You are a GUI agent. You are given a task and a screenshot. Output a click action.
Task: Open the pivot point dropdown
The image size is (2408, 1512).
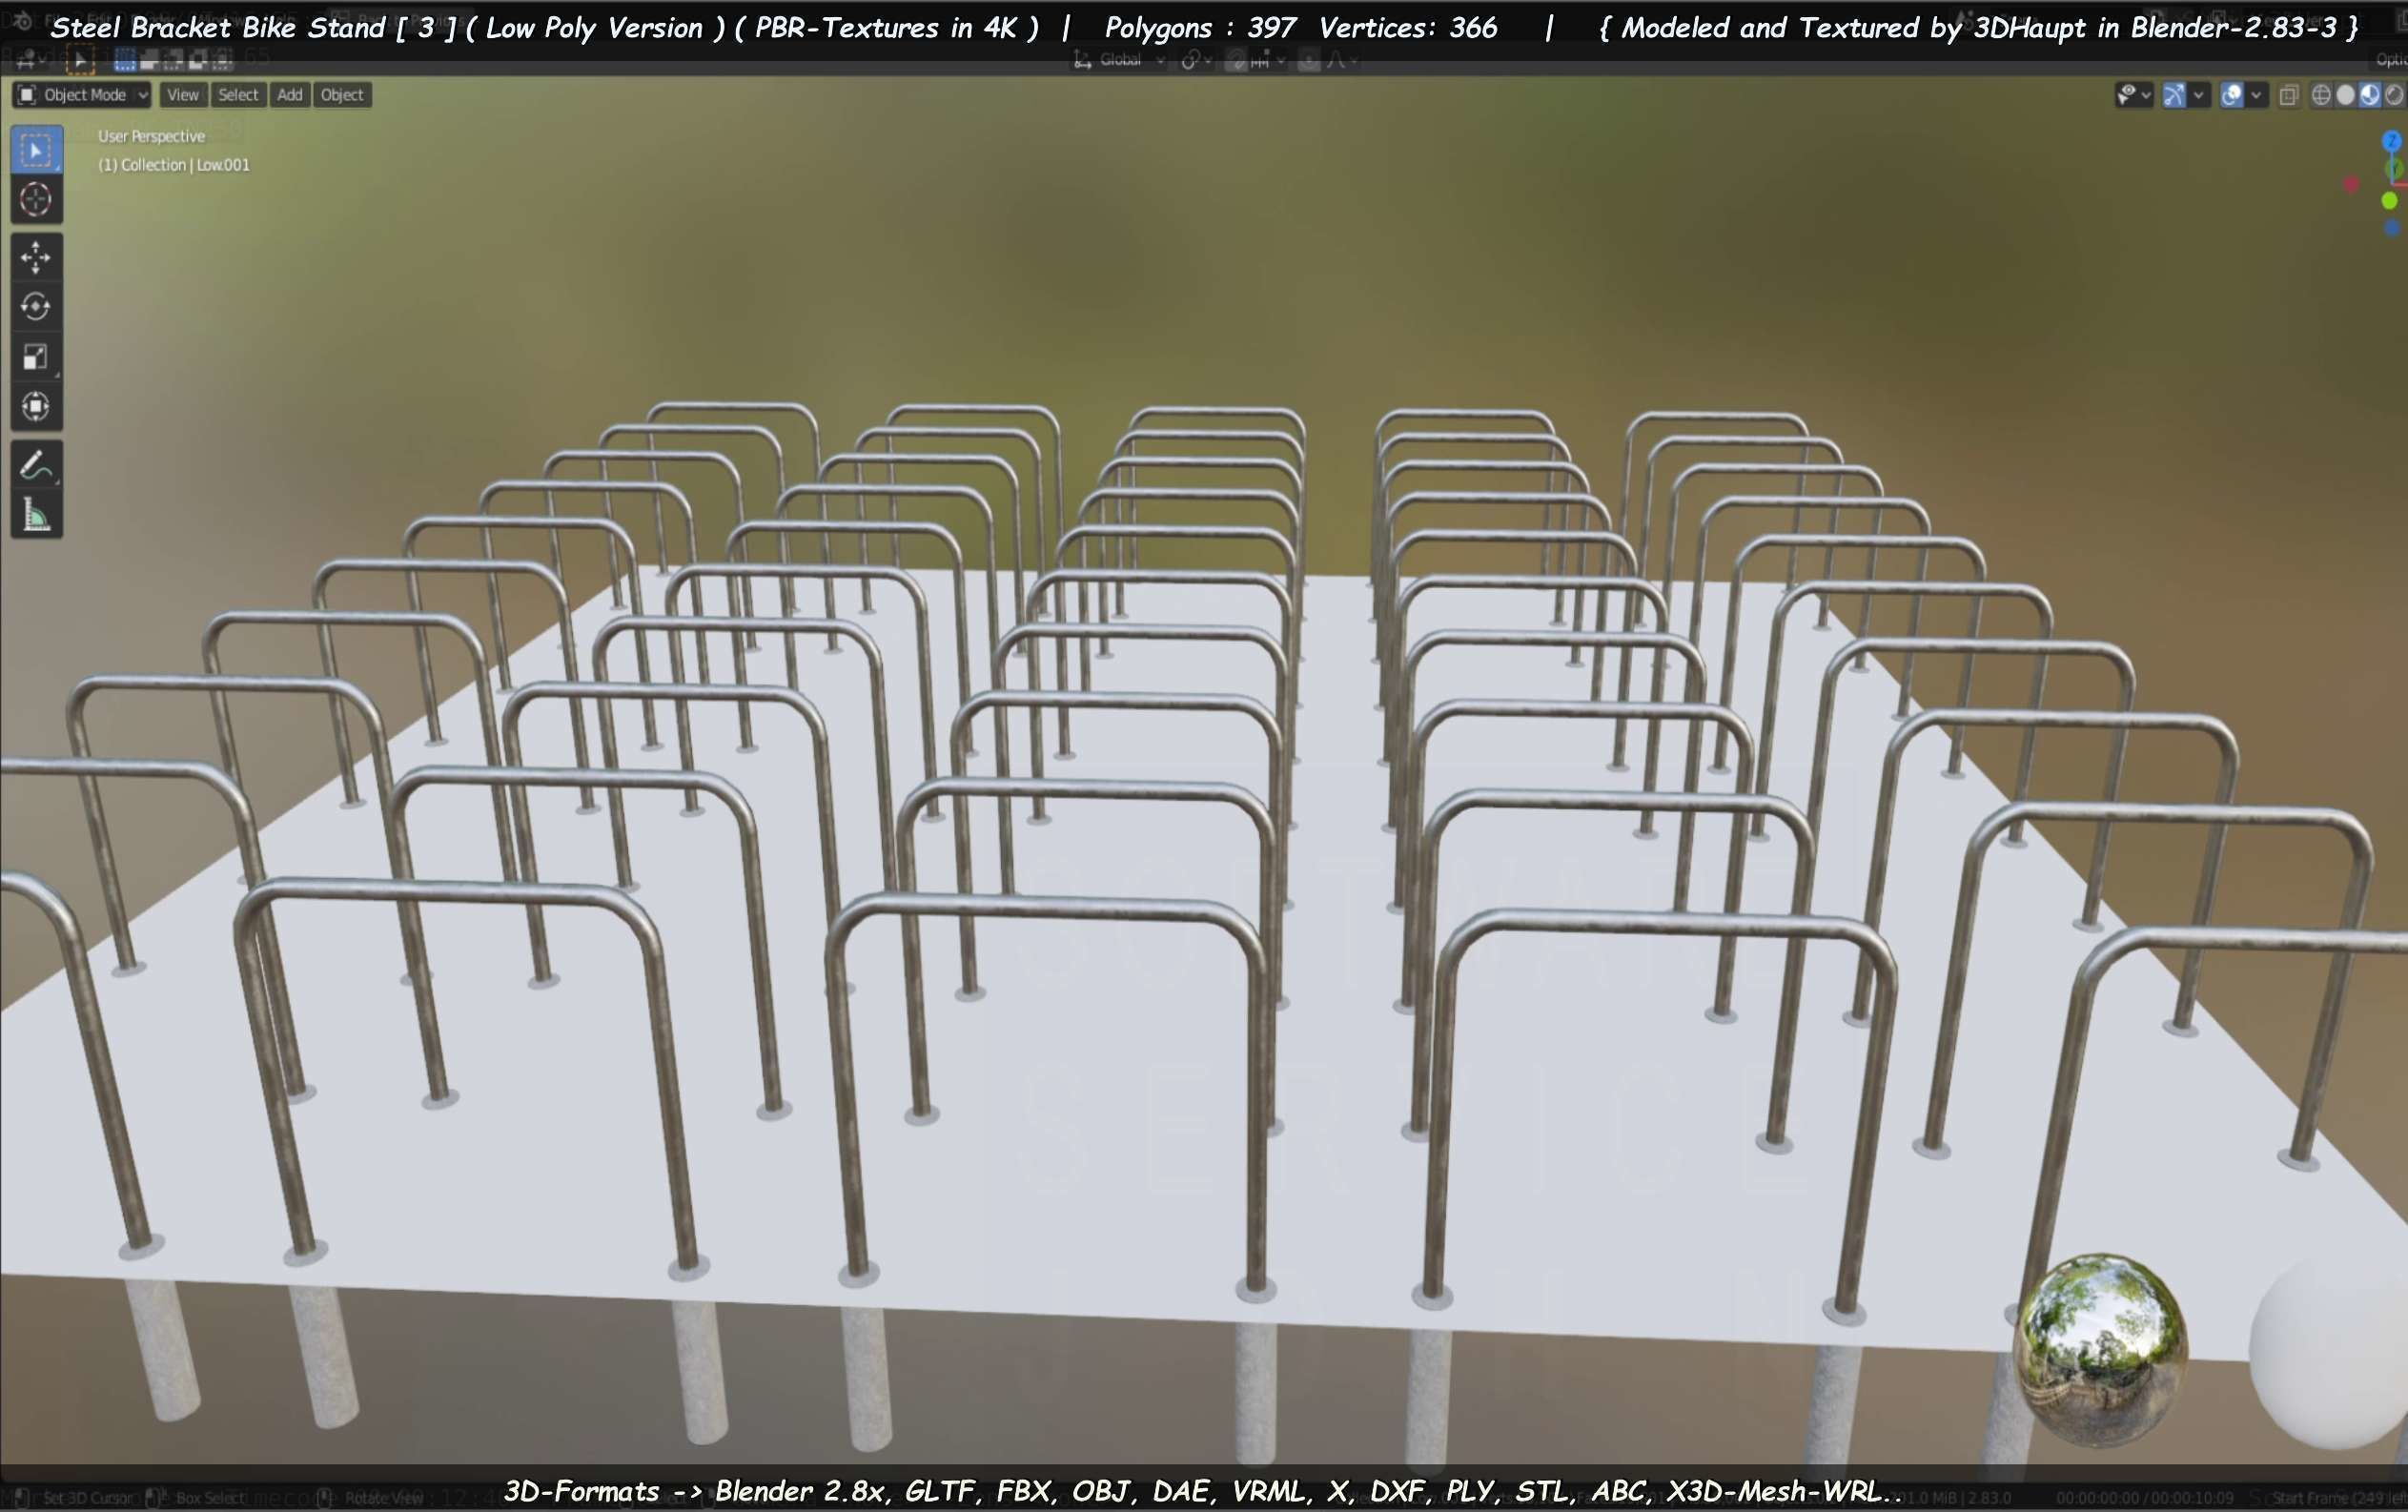[x=1196, y=60]
